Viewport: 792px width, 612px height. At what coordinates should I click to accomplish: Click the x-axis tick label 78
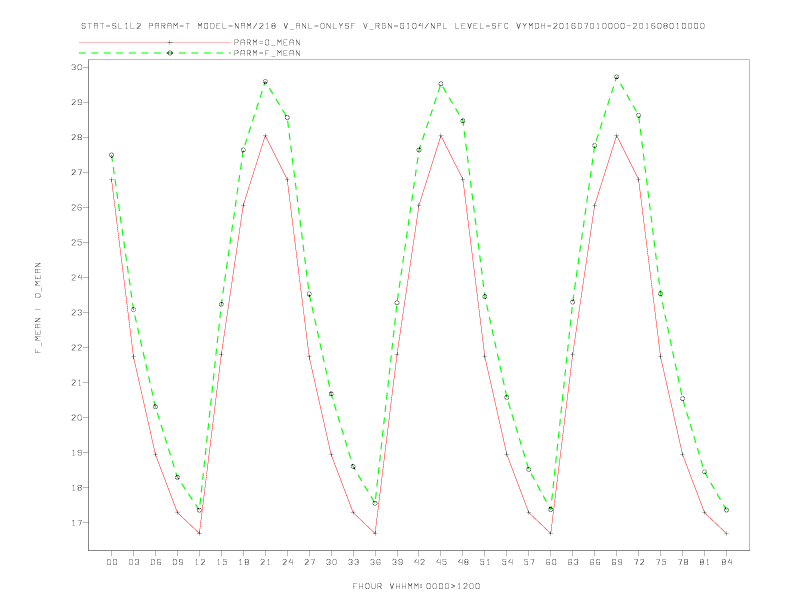pos(682,562)
